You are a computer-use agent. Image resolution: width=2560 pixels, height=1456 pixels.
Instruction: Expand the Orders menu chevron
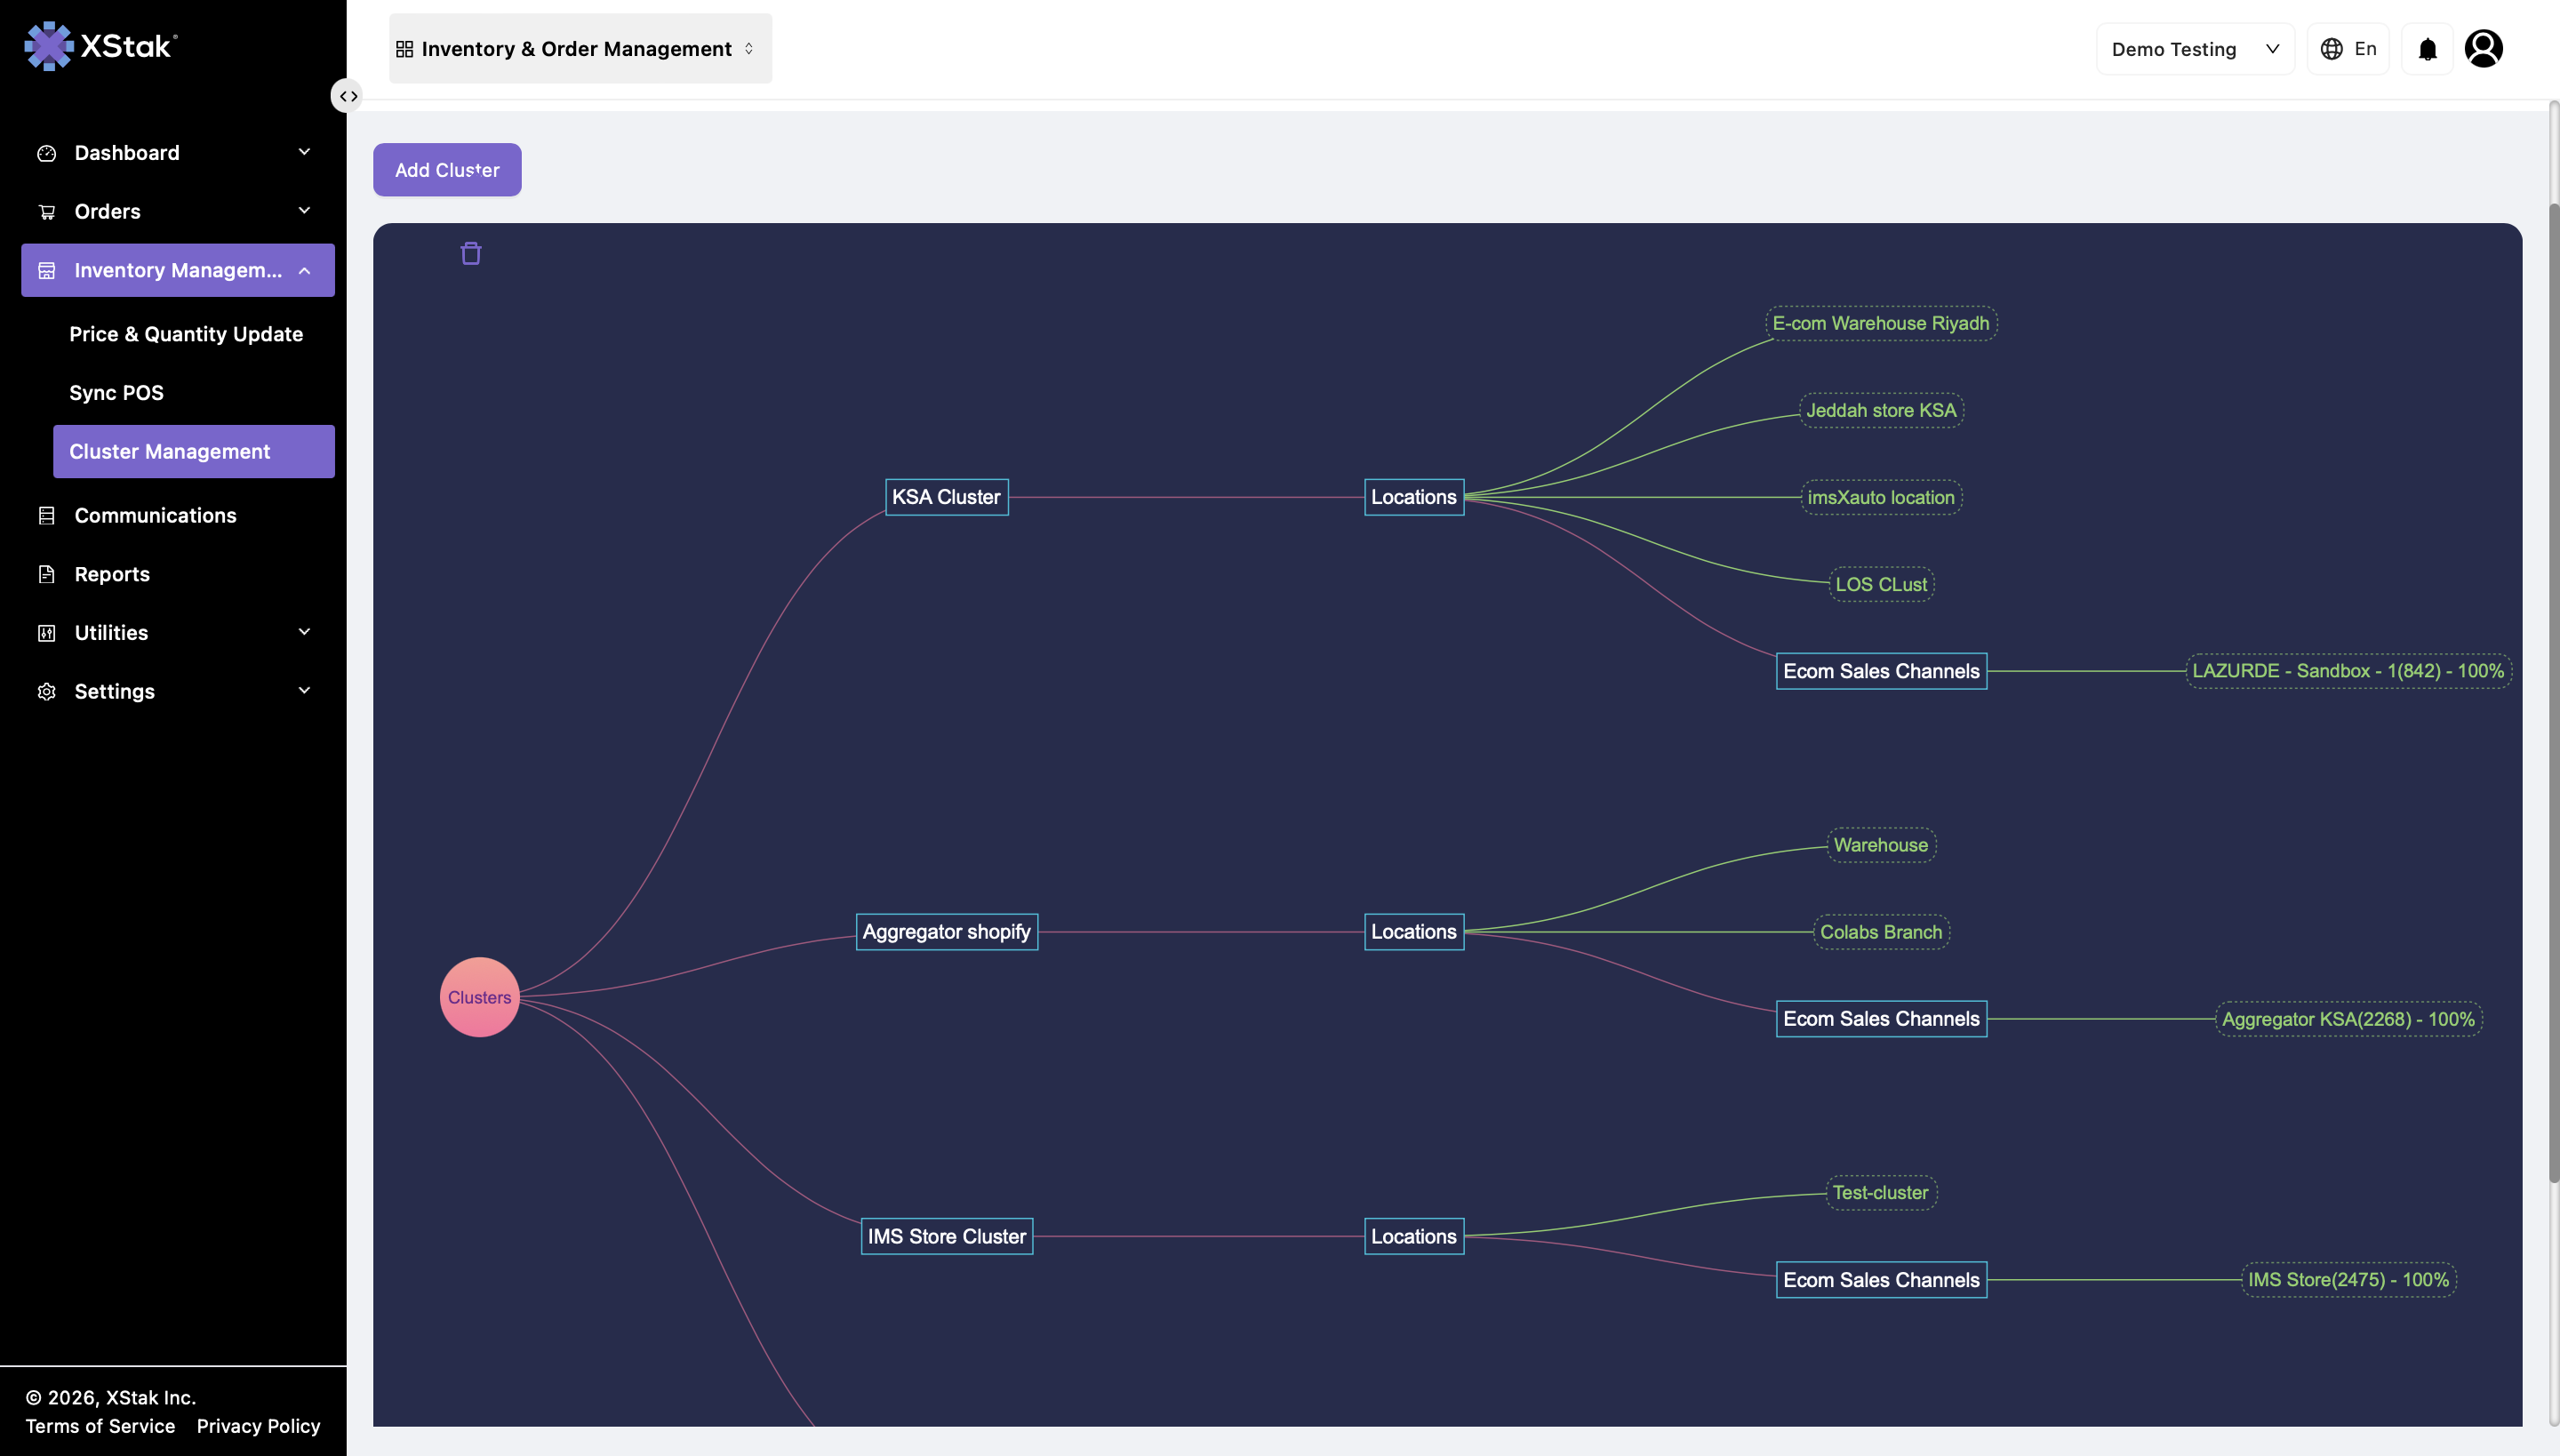pos(304,211)
